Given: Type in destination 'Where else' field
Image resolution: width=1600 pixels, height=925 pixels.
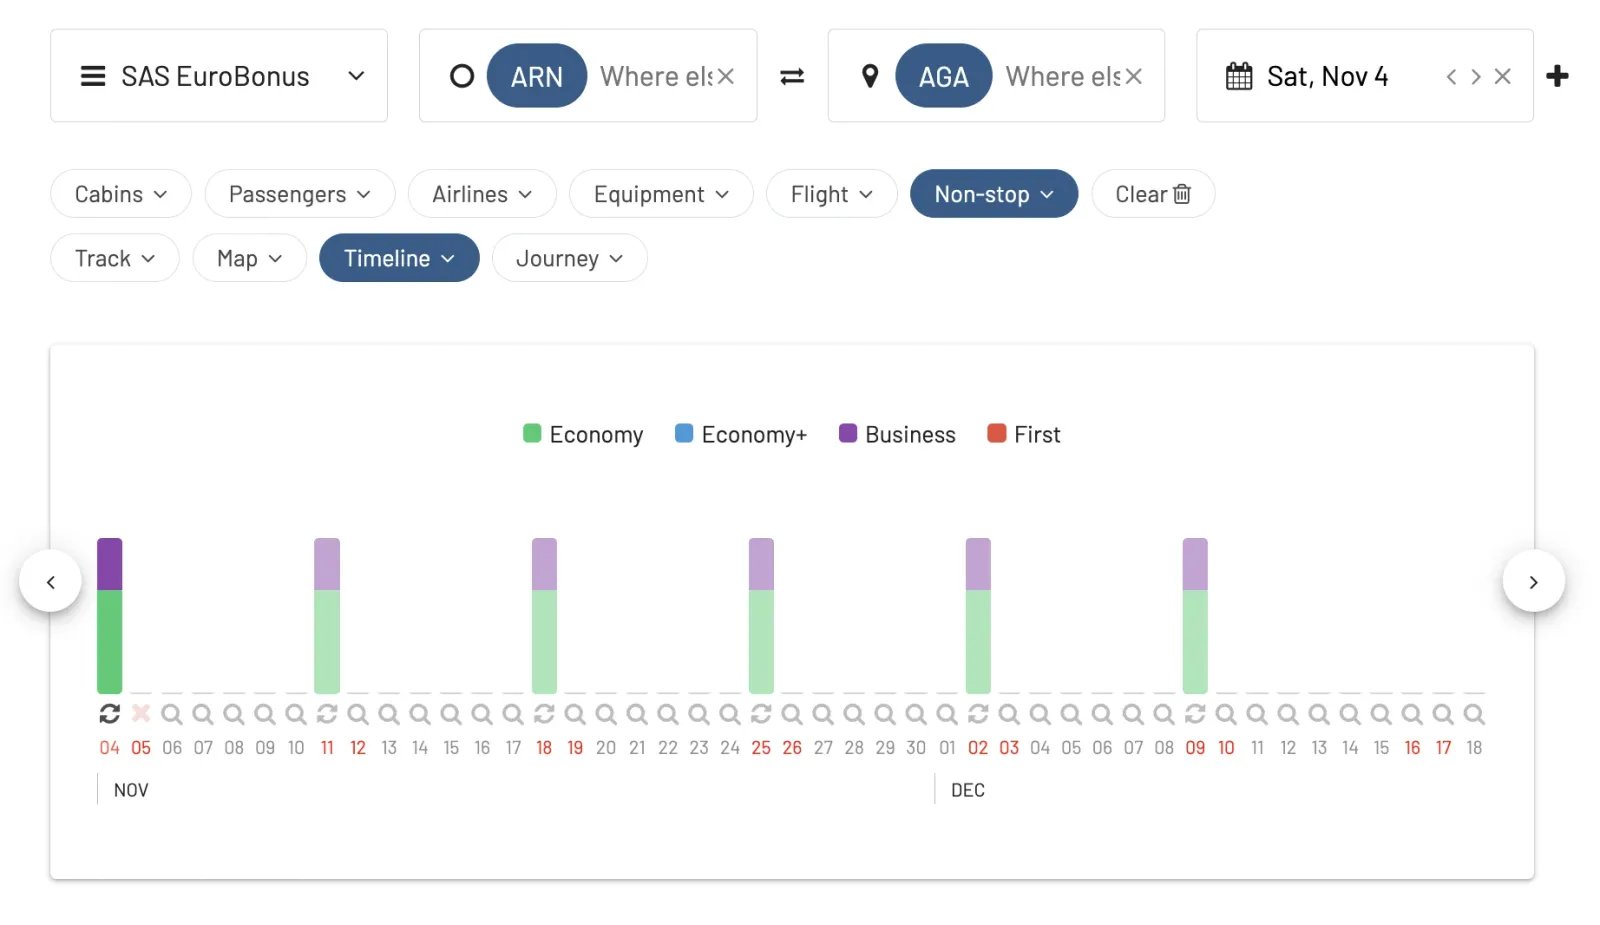Looking at the screenshot, I should point(1063,76).
